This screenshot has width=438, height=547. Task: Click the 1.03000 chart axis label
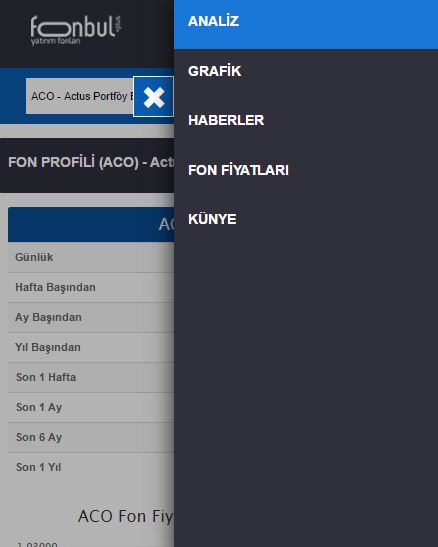(x=37, y=544)
